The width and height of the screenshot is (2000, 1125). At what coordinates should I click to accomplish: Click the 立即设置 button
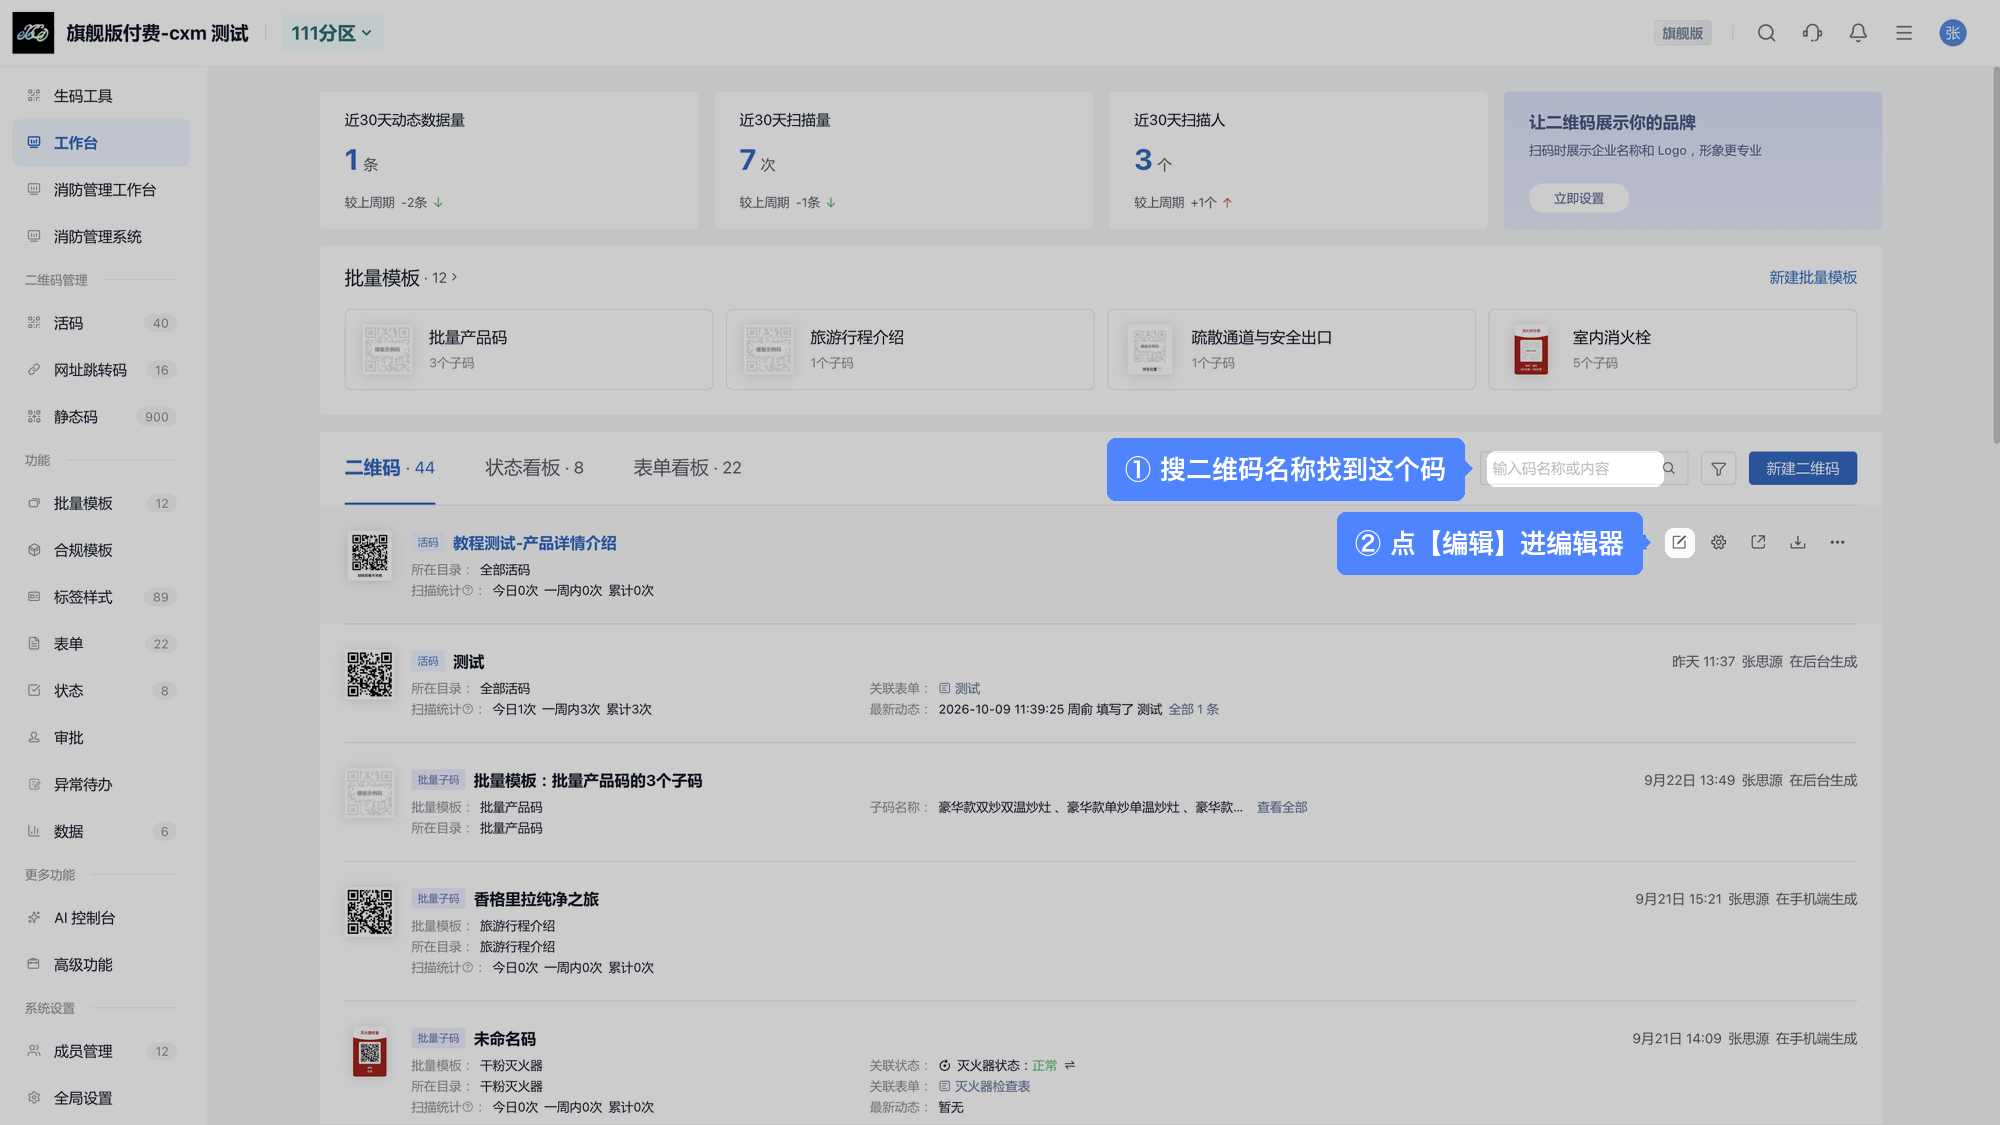point(1578,198)
